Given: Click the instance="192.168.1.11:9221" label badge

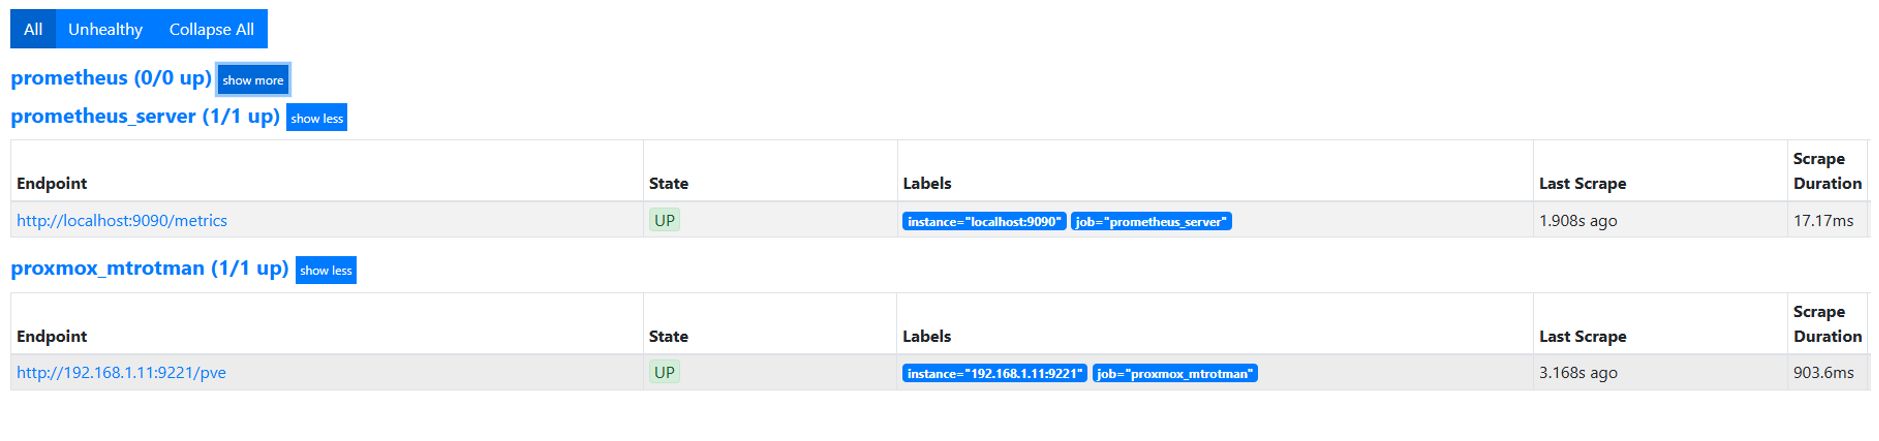Looking at the screenshot, I should click(994, 373).
